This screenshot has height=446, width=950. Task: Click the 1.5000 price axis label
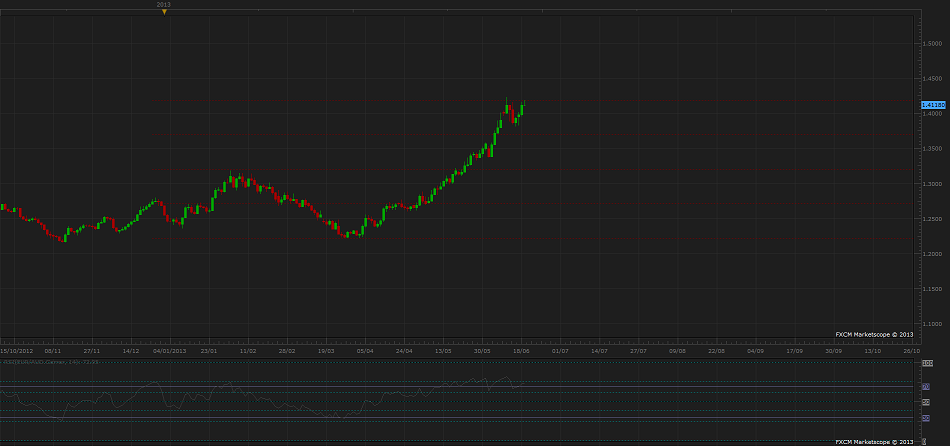[932, 45]
